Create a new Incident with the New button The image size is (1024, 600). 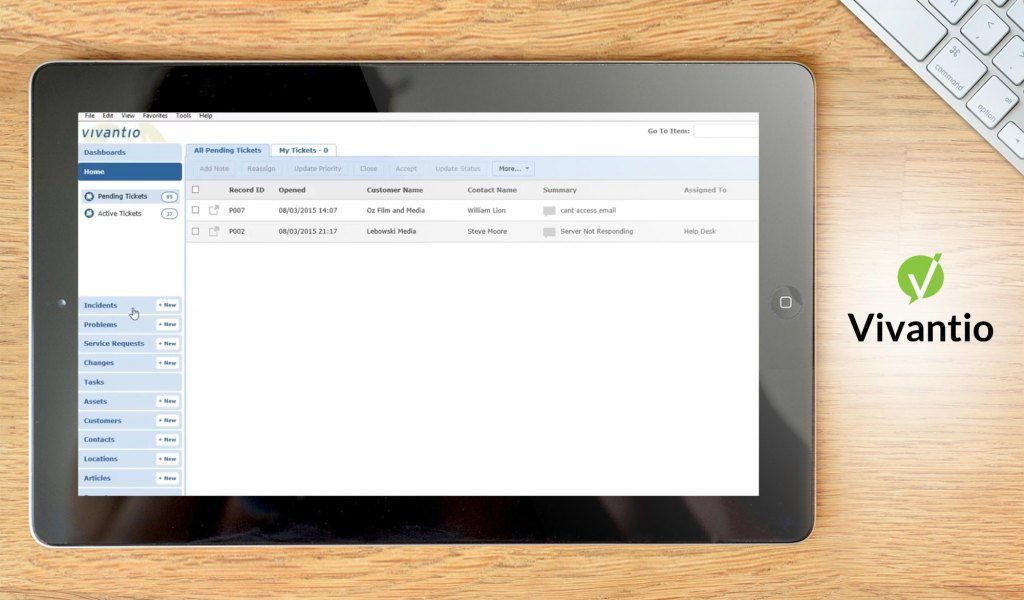[x=166, y=305]
